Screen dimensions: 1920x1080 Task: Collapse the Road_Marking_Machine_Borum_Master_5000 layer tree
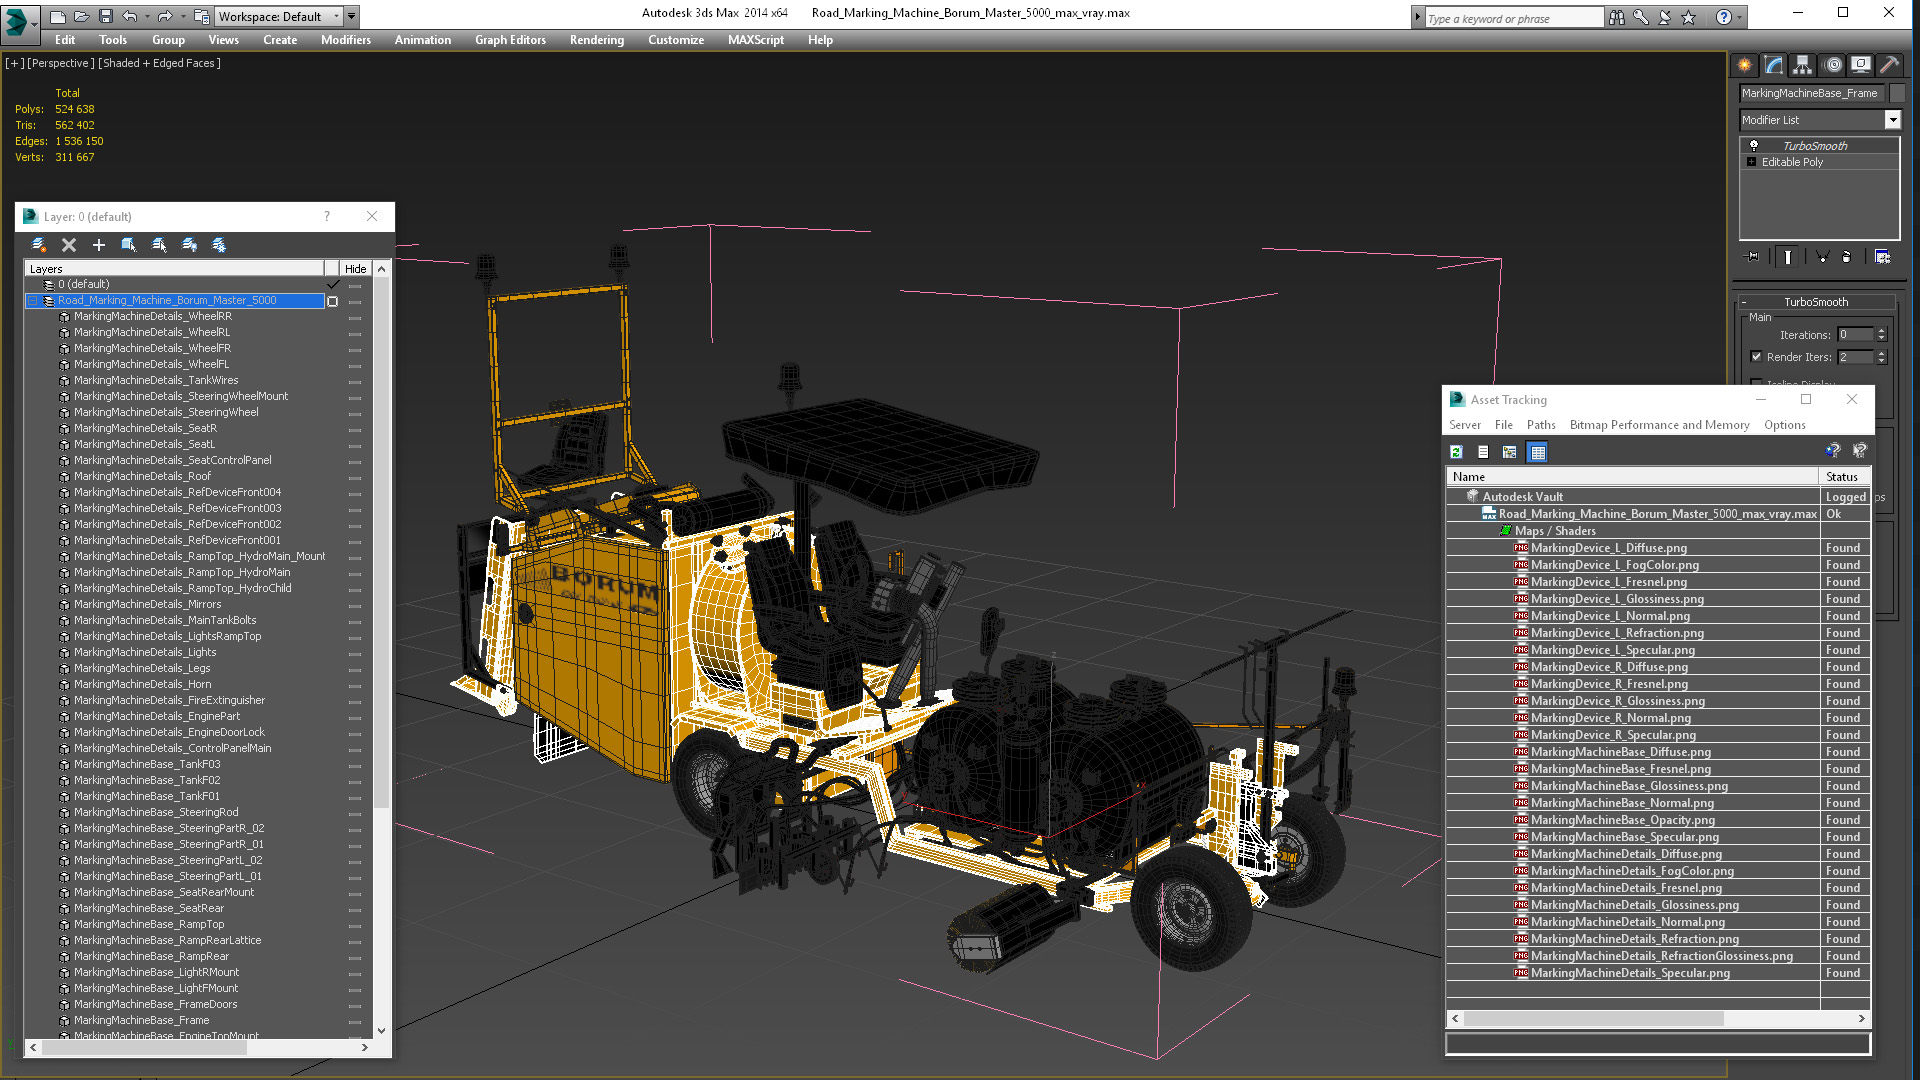pyautogui.click(x=33, y=301)
